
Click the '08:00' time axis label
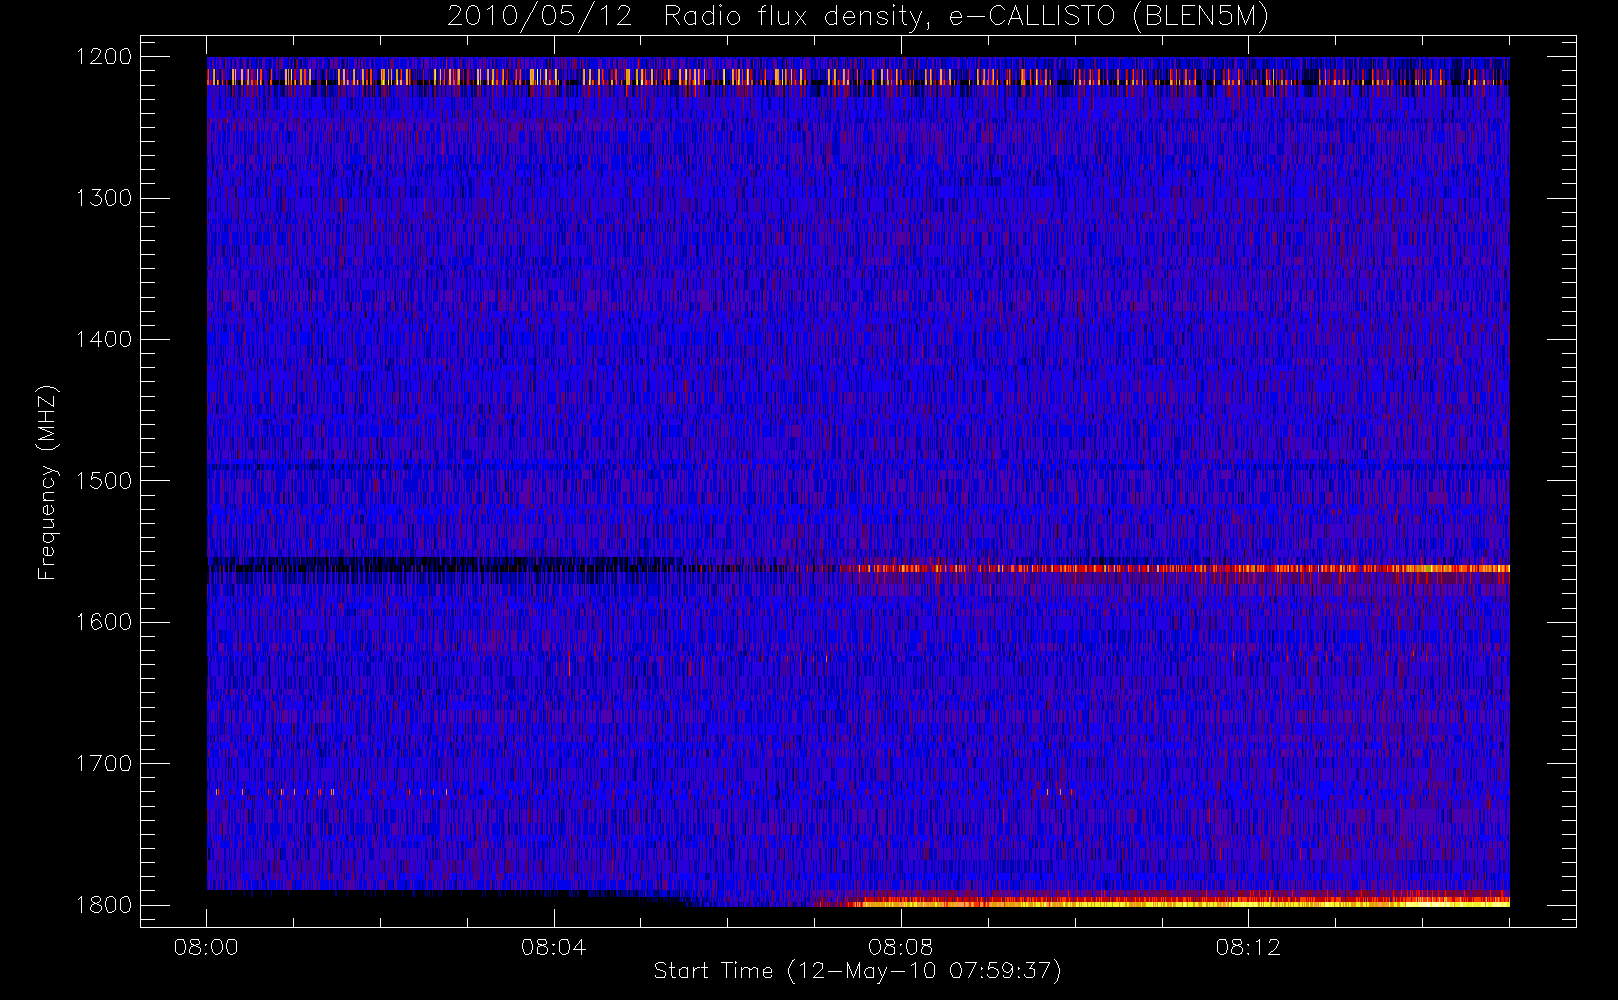[x=206, y=947]
